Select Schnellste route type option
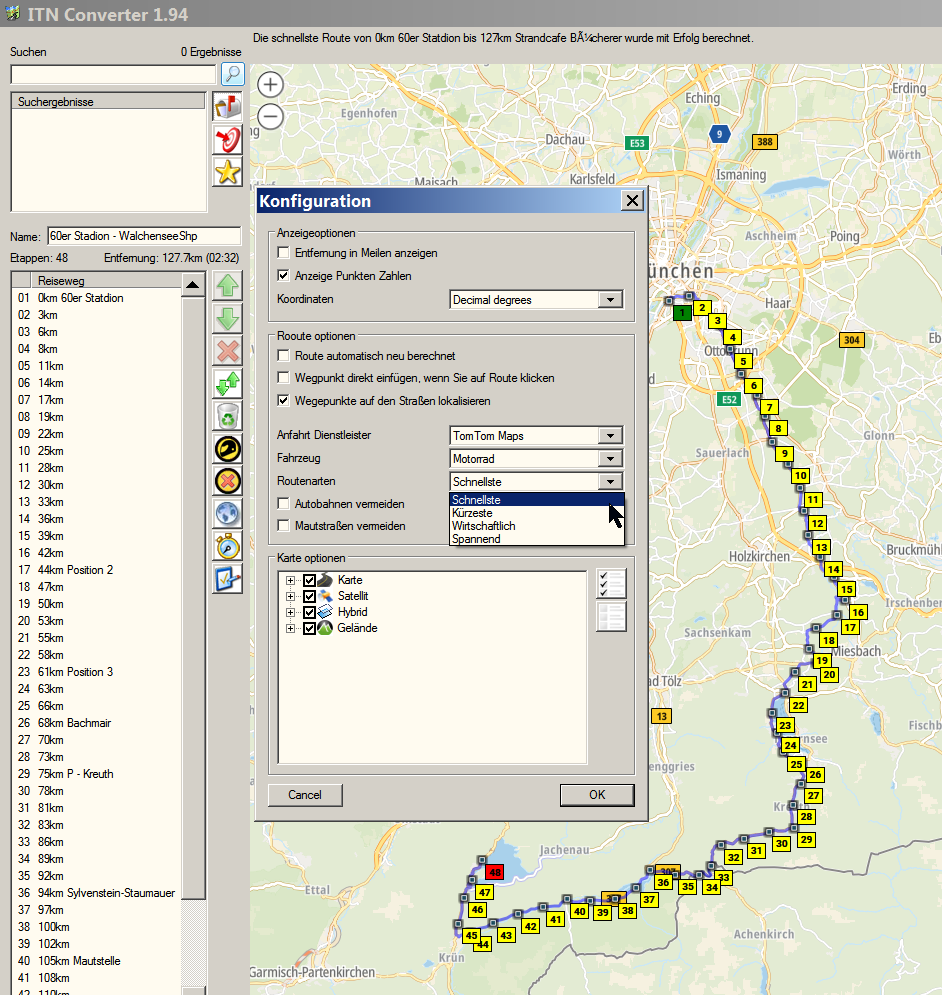This screenshot has width=942, height=995. (536, 499)
